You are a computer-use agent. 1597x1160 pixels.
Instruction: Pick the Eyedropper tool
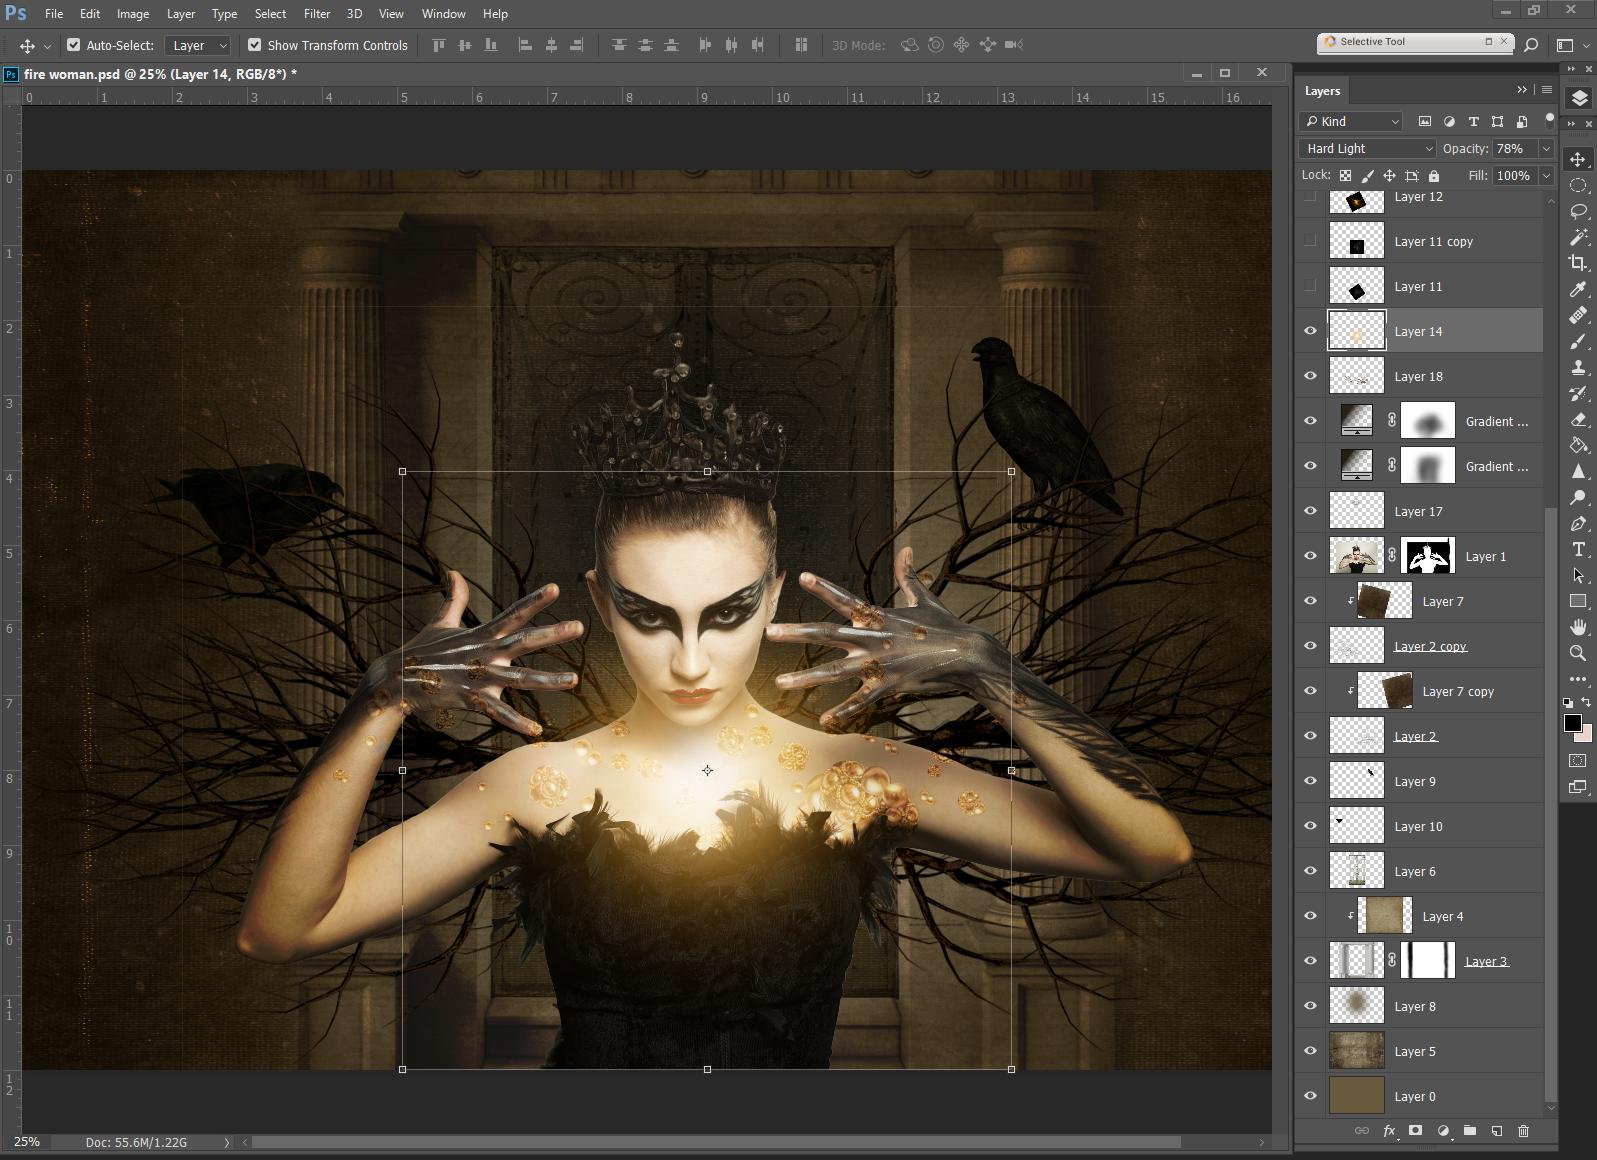[1578, 289]
